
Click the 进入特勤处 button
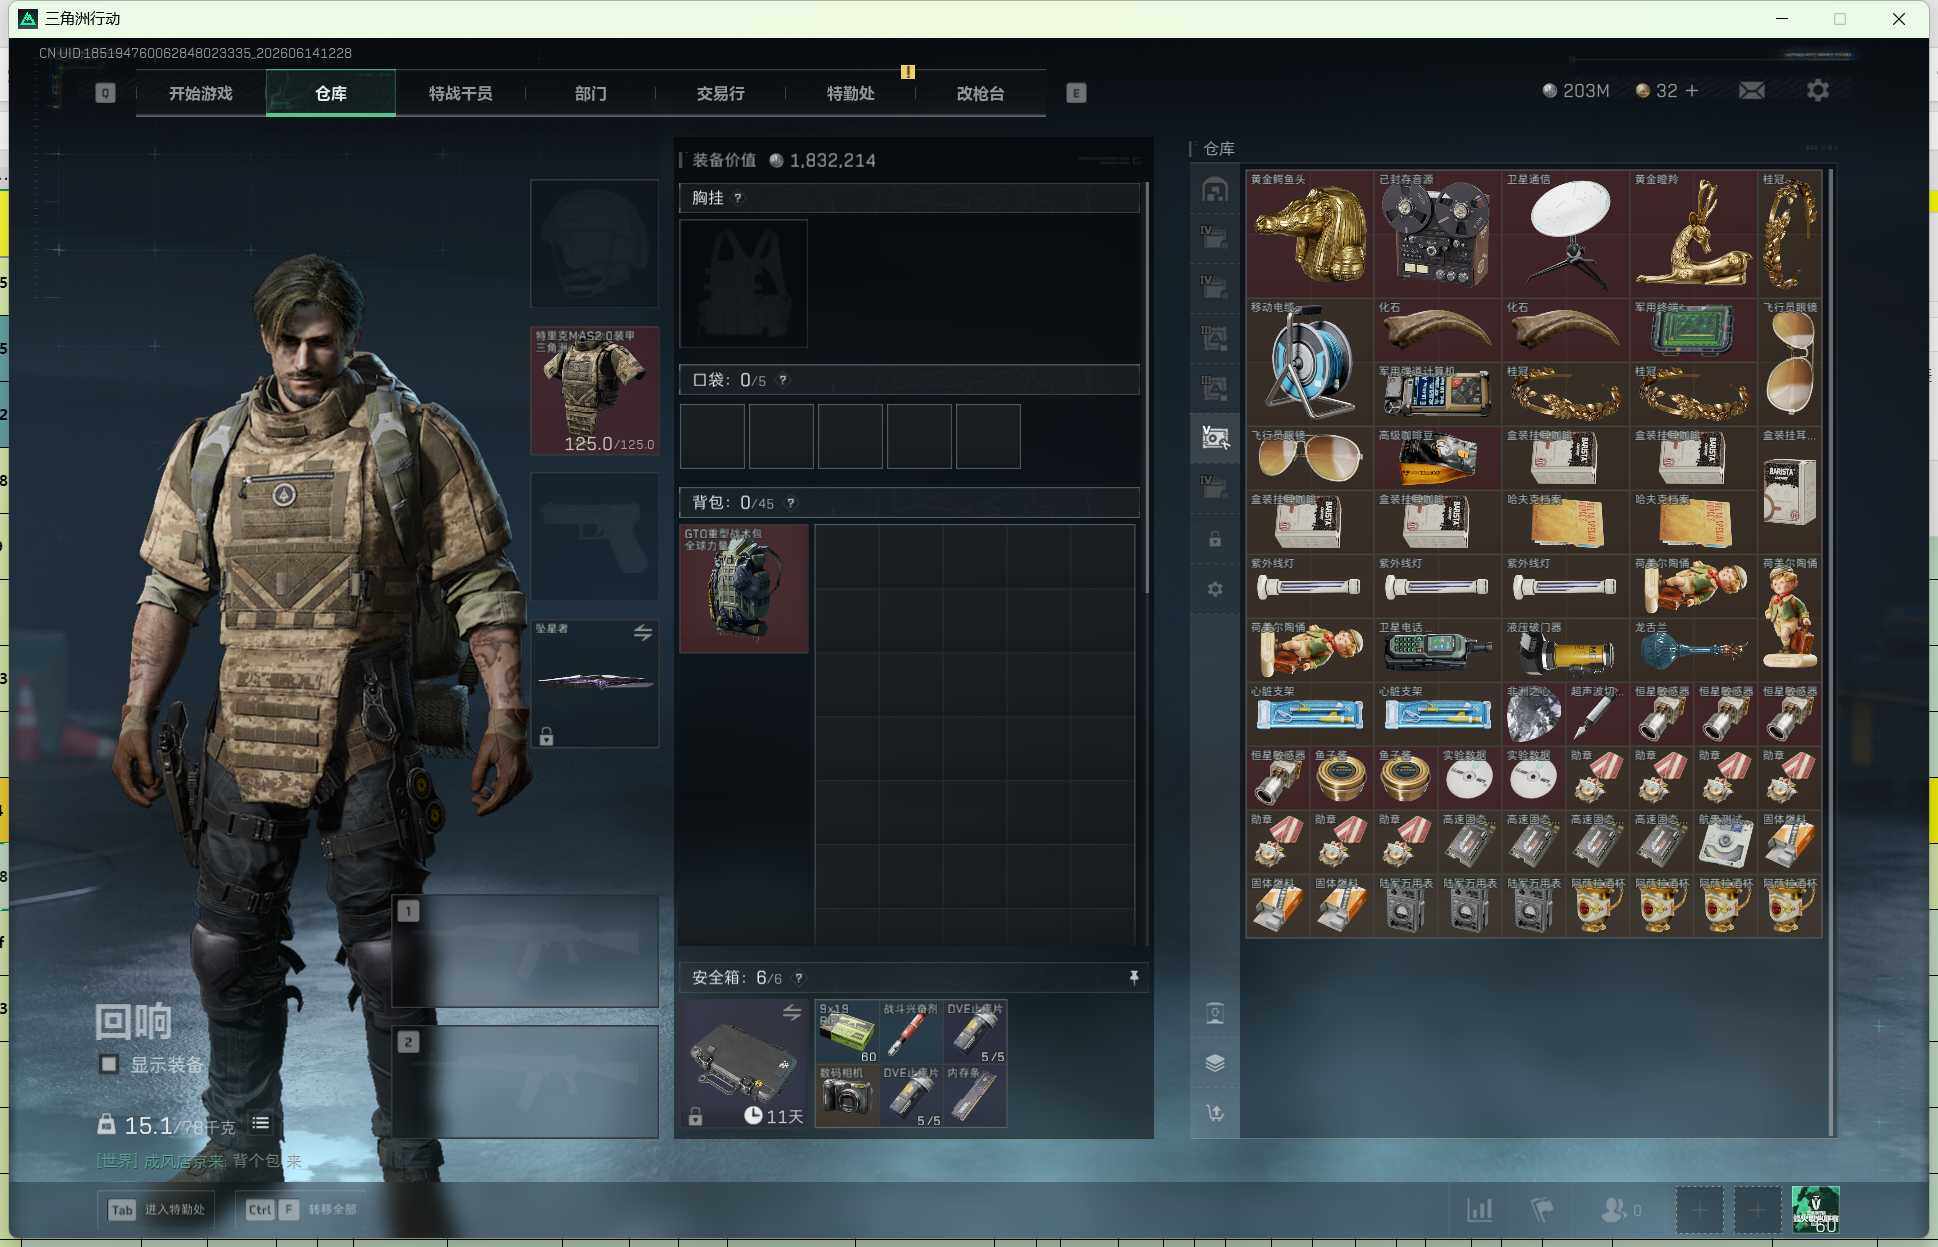157,1209
